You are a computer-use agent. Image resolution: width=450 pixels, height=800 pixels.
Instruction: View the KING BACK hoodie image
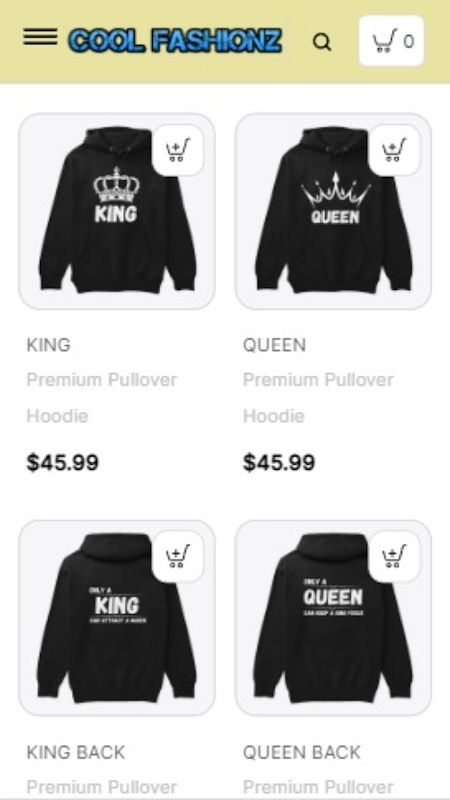[x=117, y=618]
